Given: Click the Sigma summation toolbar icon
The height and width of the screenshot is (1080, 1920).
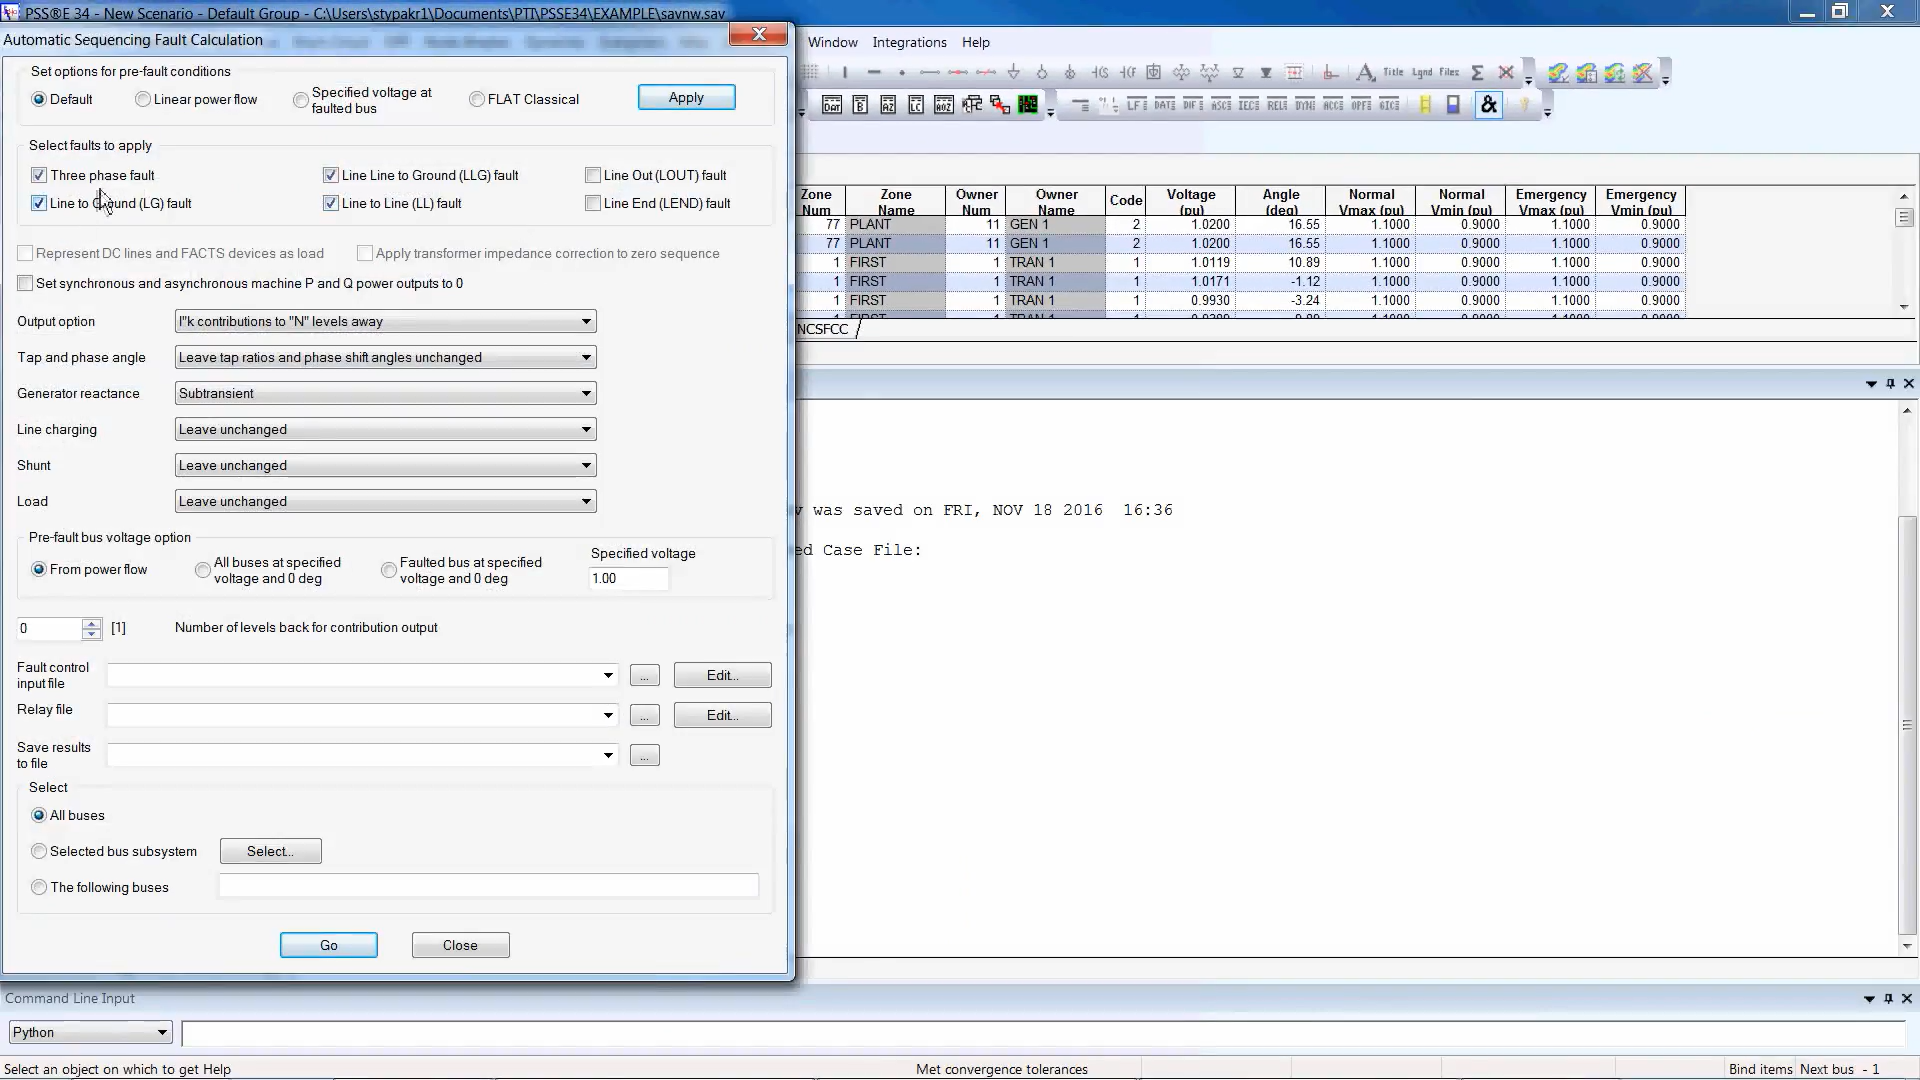Looking at the screenshot, I should (1477, 72).
